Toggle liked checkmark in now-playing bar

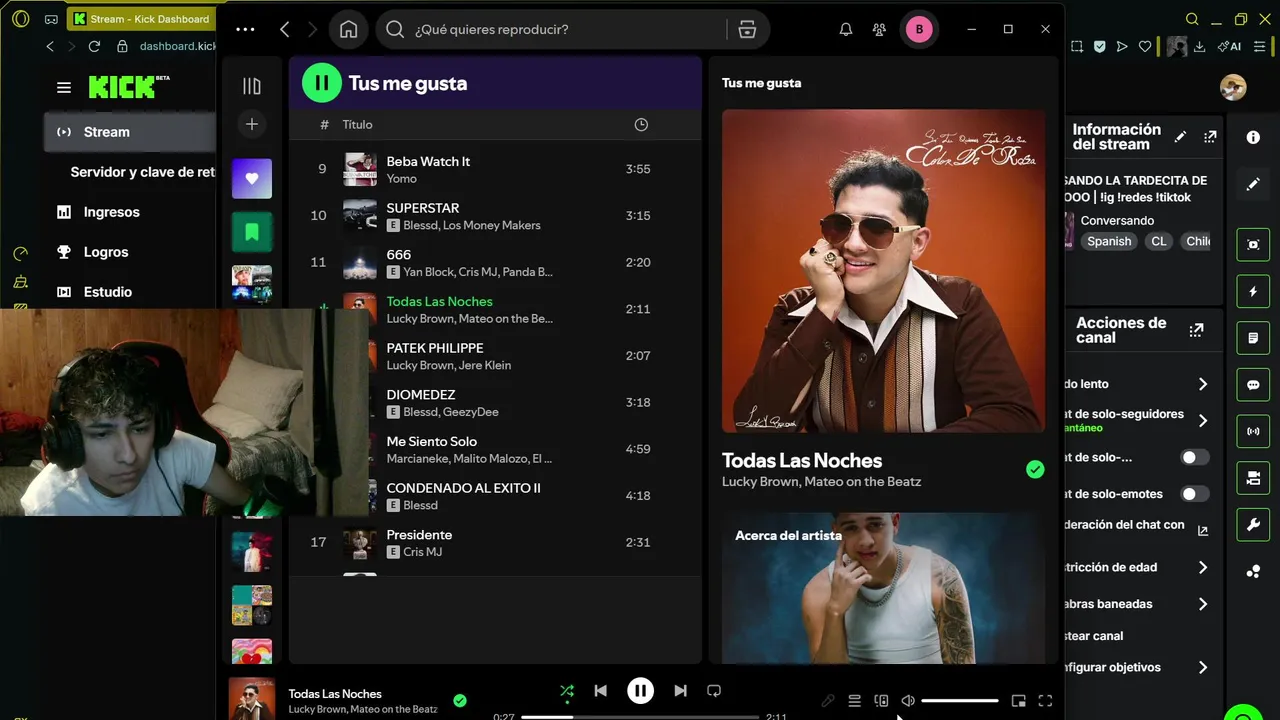[x=460, y=701]
